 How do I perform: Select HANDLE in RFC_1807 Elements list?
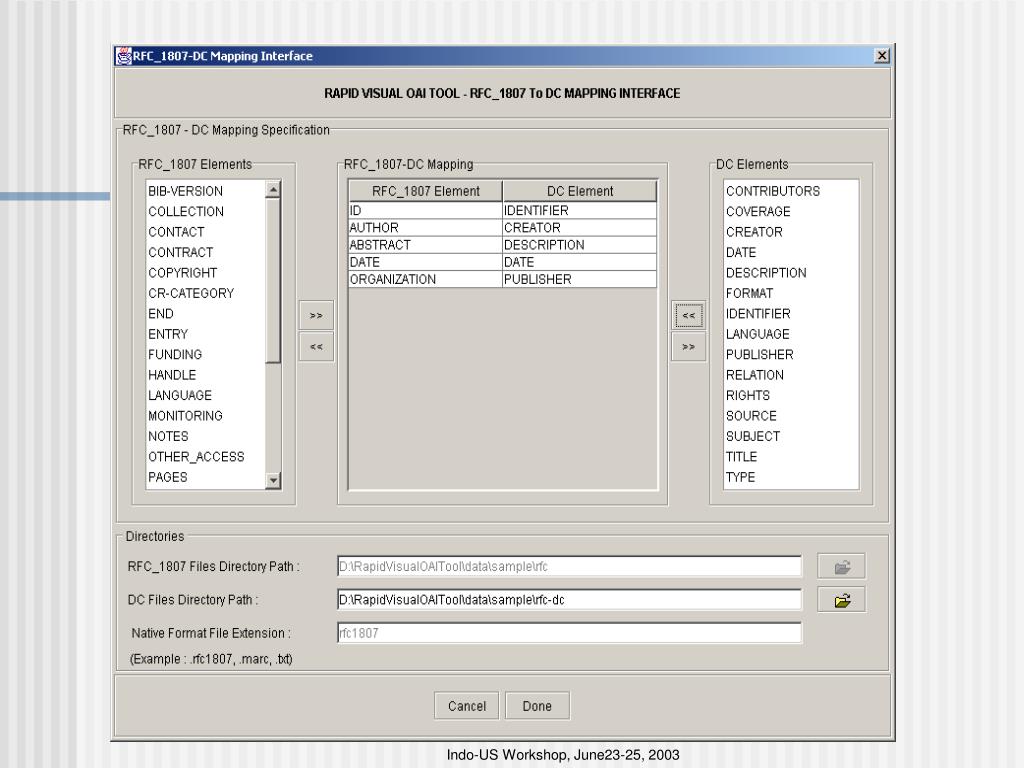pyautogui.click(x=206, y=375)
